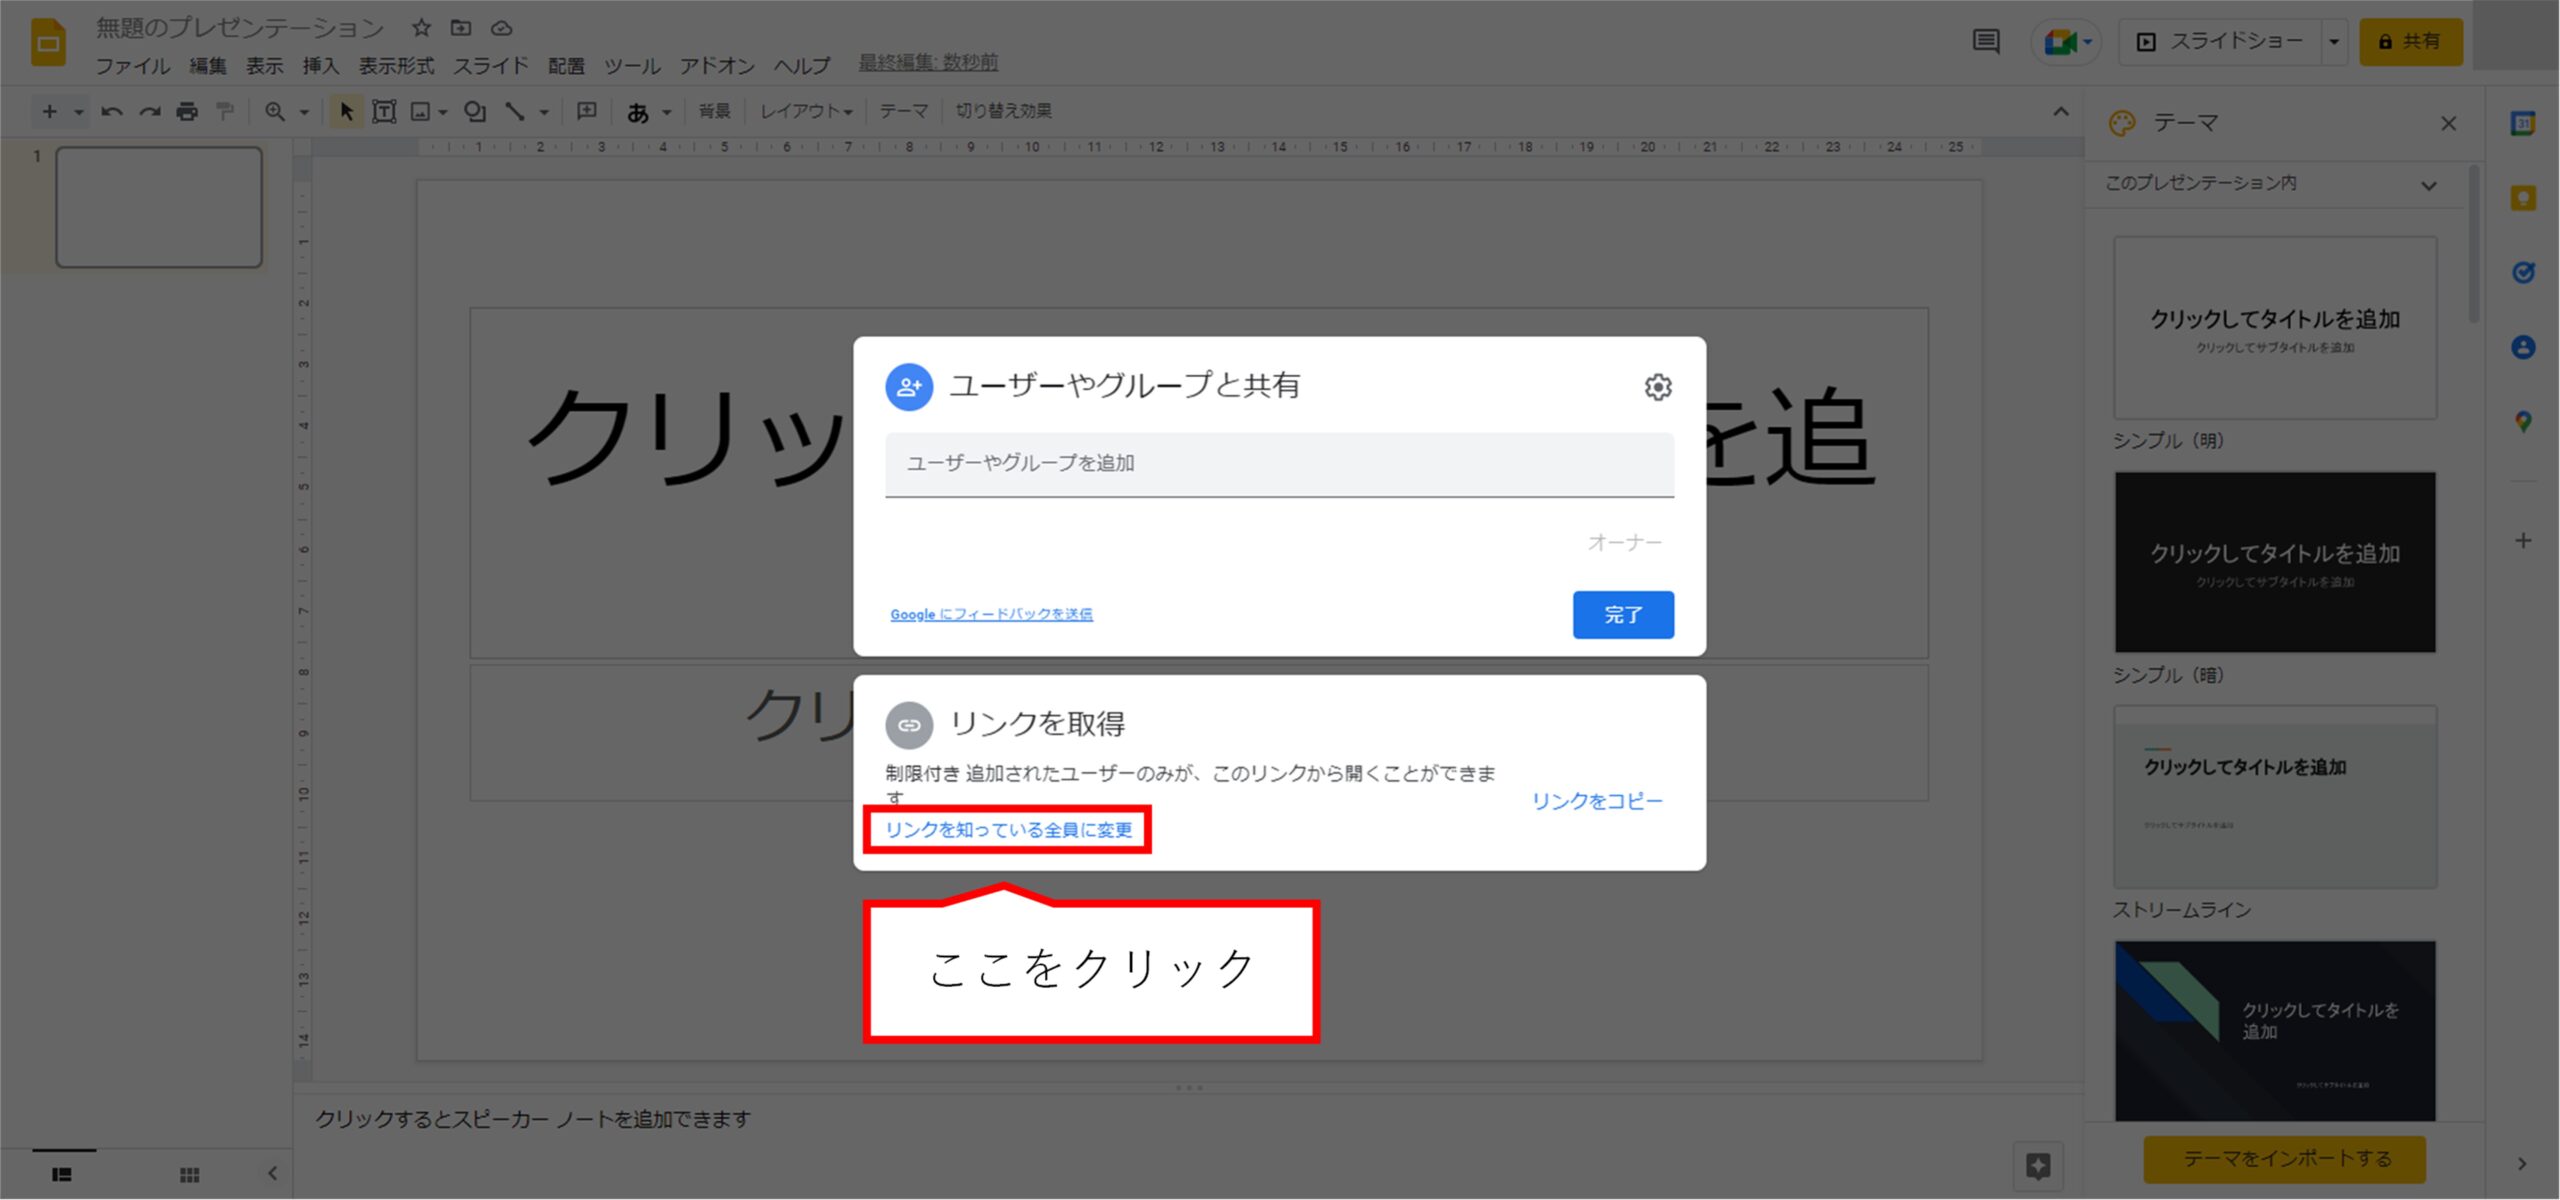Click the get add-ons plus icon
The height and width of the screenshot is (1200, 2560).
point(2523,541)
